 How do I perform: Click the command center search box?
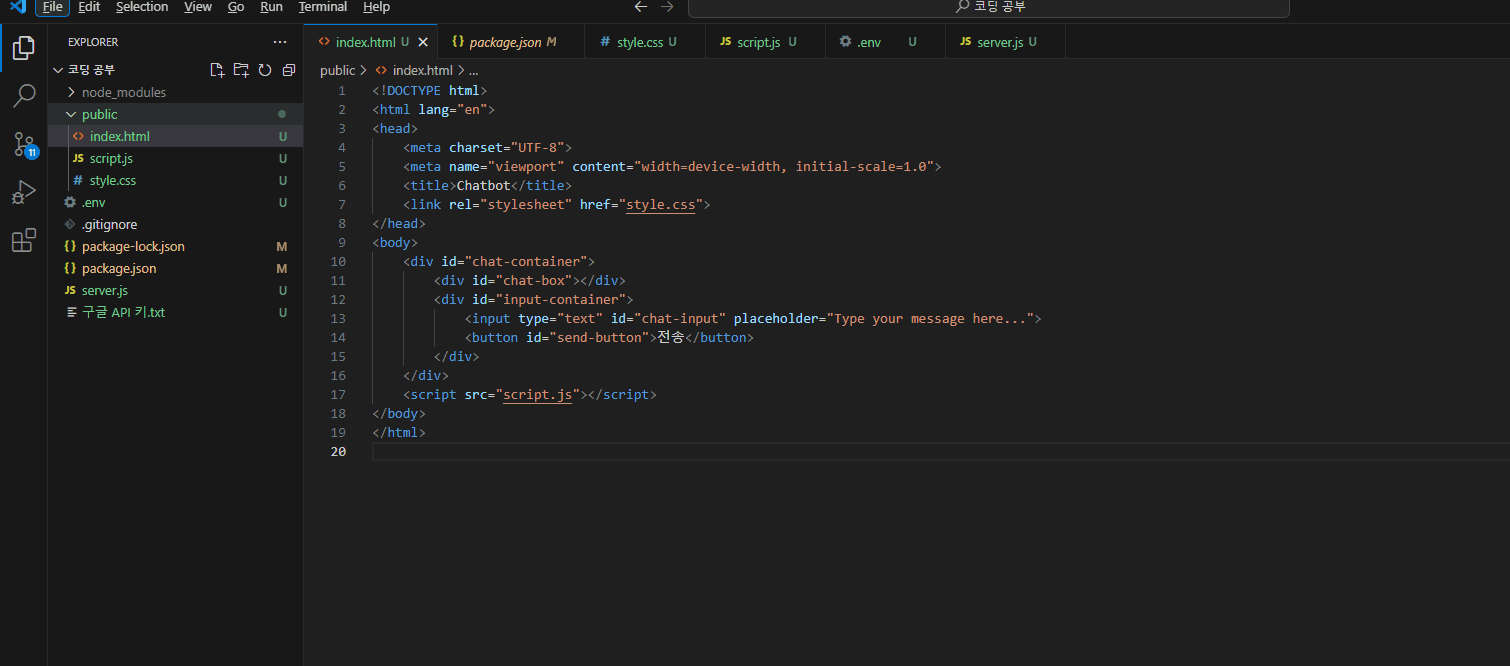tap(989, 8)
